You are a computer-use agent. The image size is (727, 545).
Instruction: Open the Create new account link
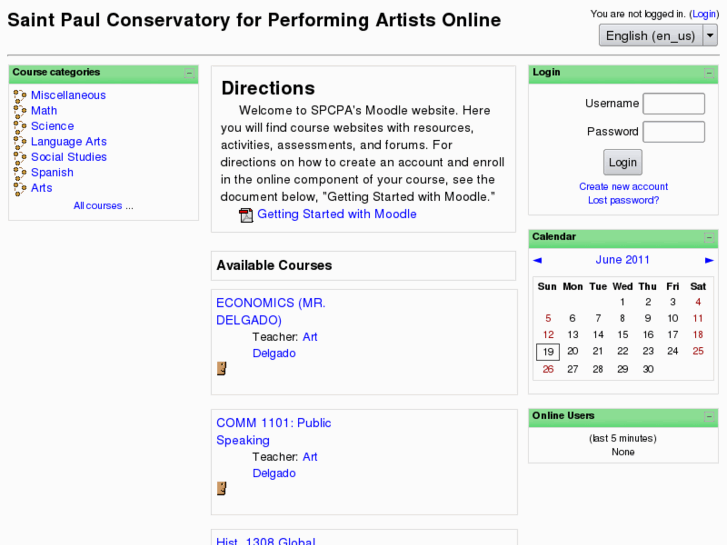click(623, 187)
